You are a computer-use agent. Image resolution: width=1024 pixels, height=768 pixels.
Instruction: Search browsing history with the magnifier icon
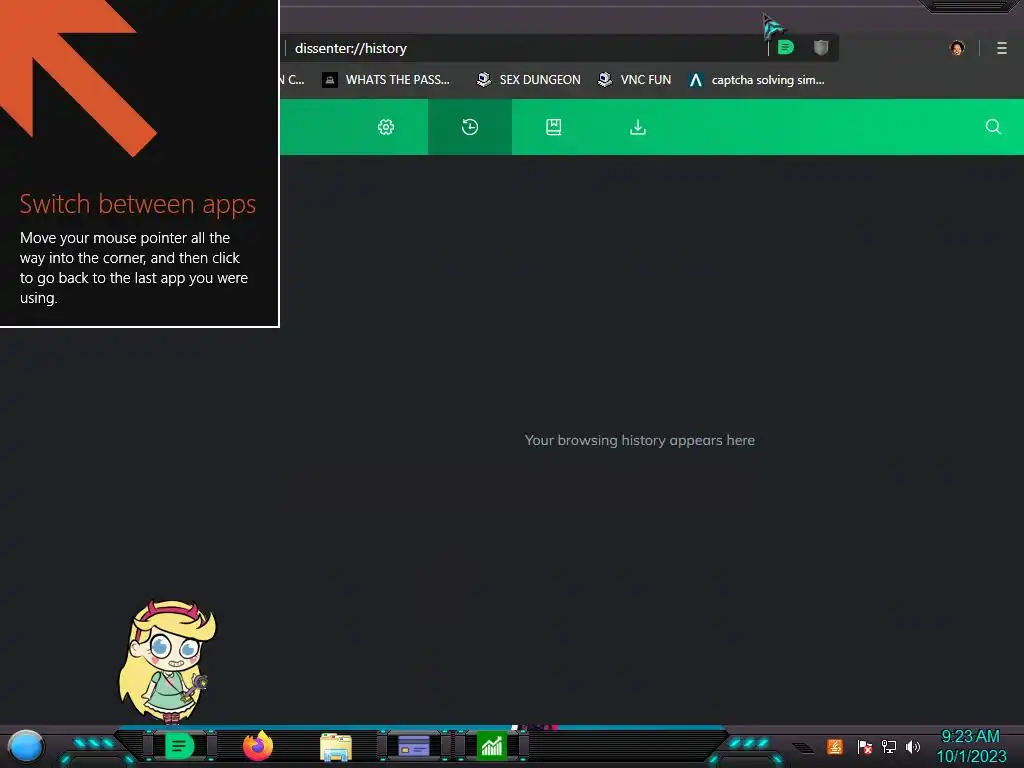point(993,127)
